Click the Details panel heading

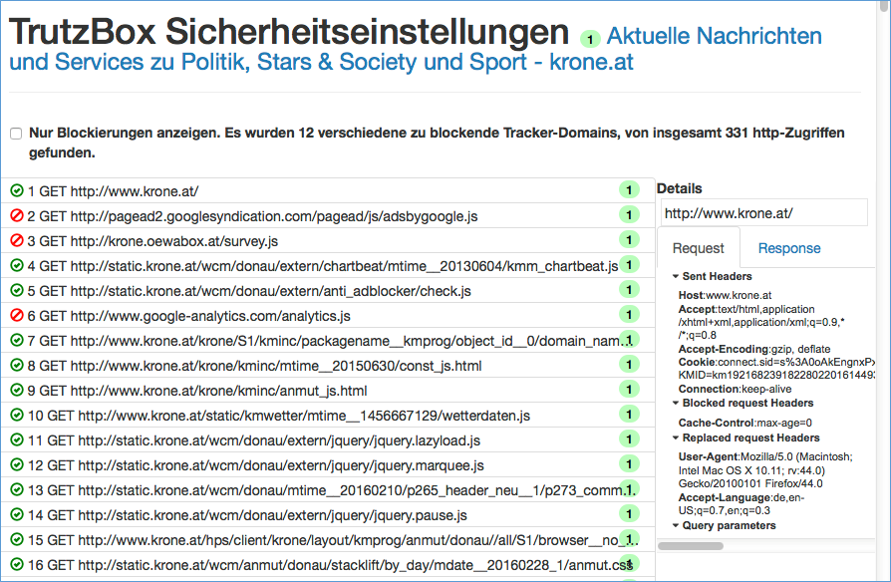[680, 188]
